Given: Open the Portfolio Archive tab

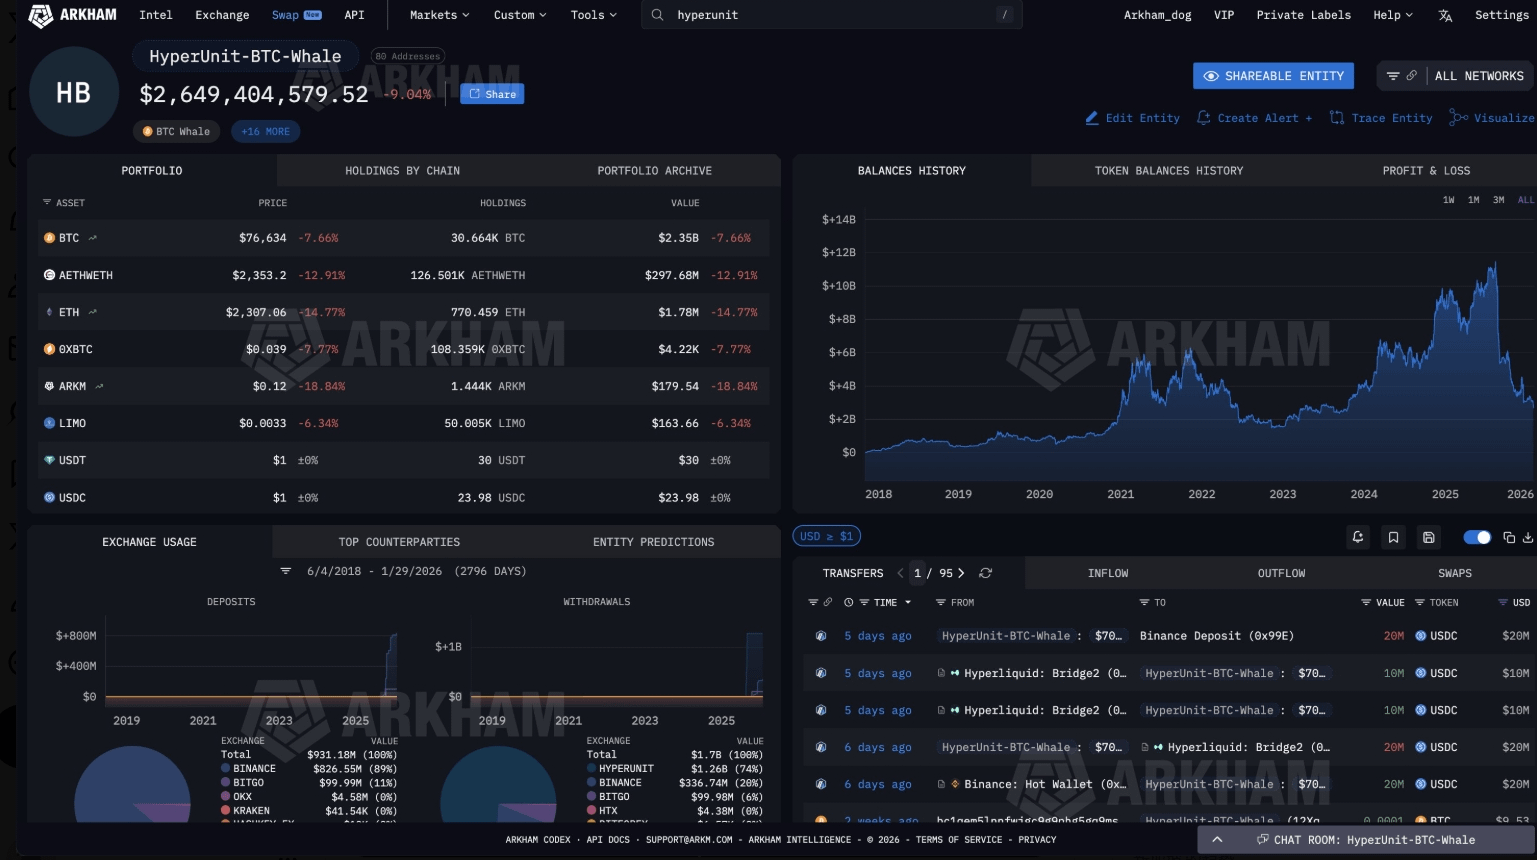Looking at the screenshot, I should (655, 171).
